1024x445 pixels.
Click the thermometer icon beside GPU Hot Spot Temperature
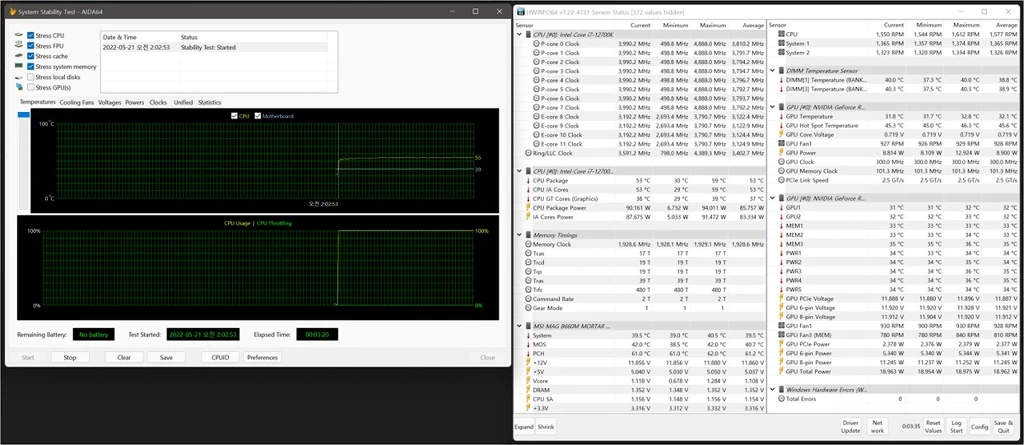781,125
